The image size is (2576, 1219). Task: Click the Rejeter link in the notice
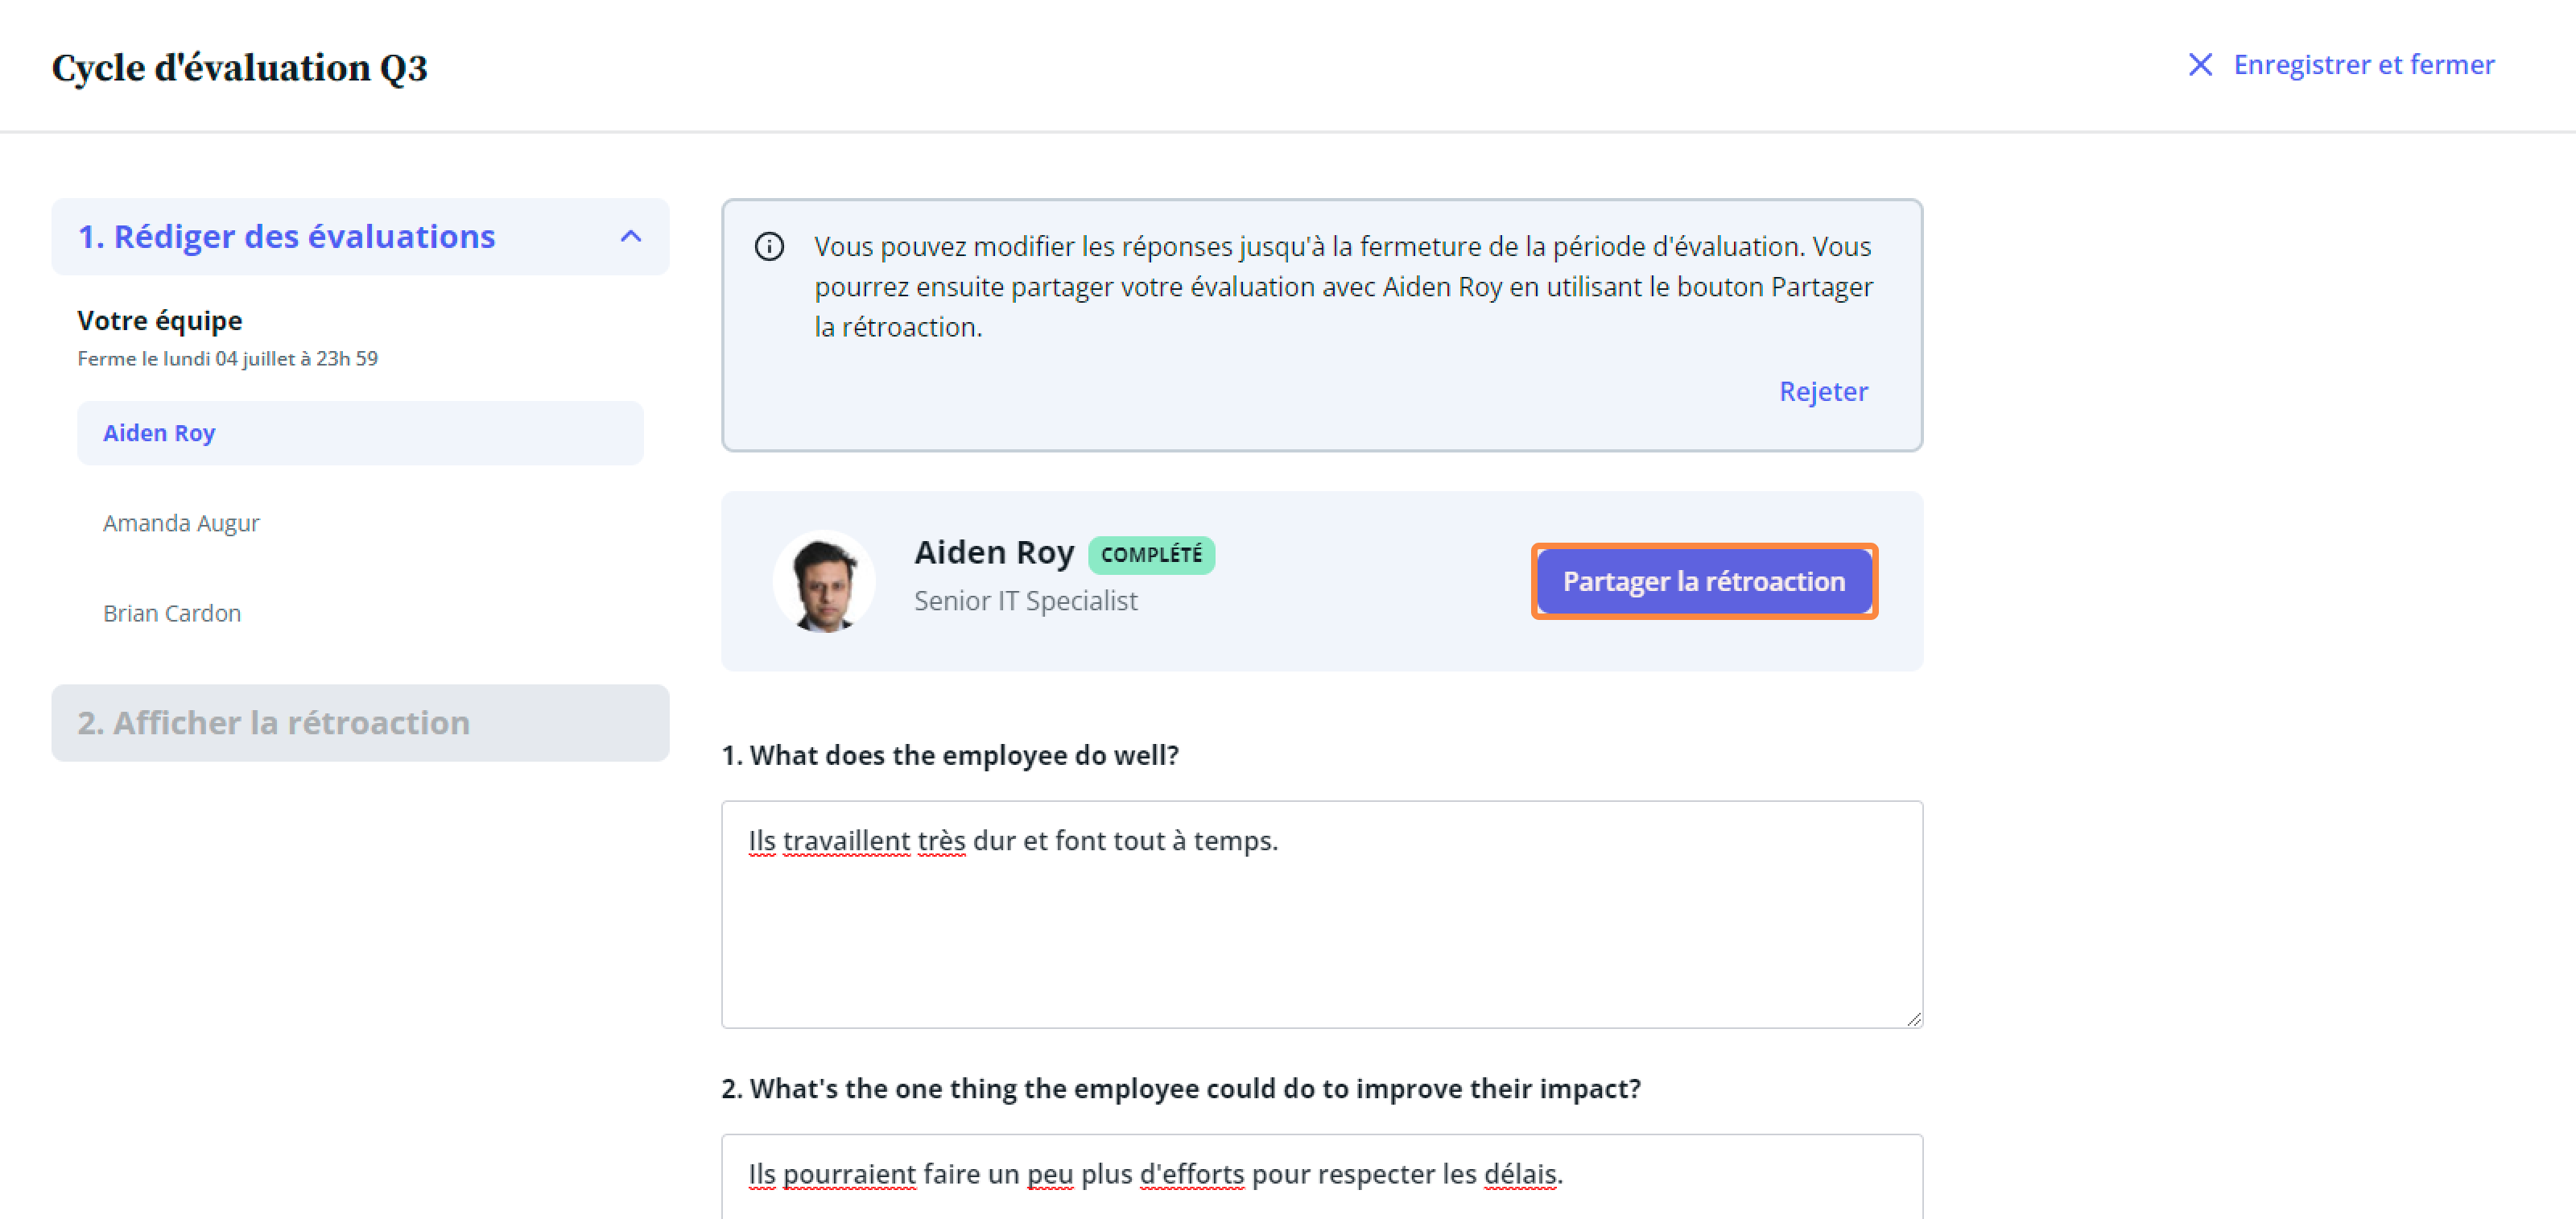1823,391
